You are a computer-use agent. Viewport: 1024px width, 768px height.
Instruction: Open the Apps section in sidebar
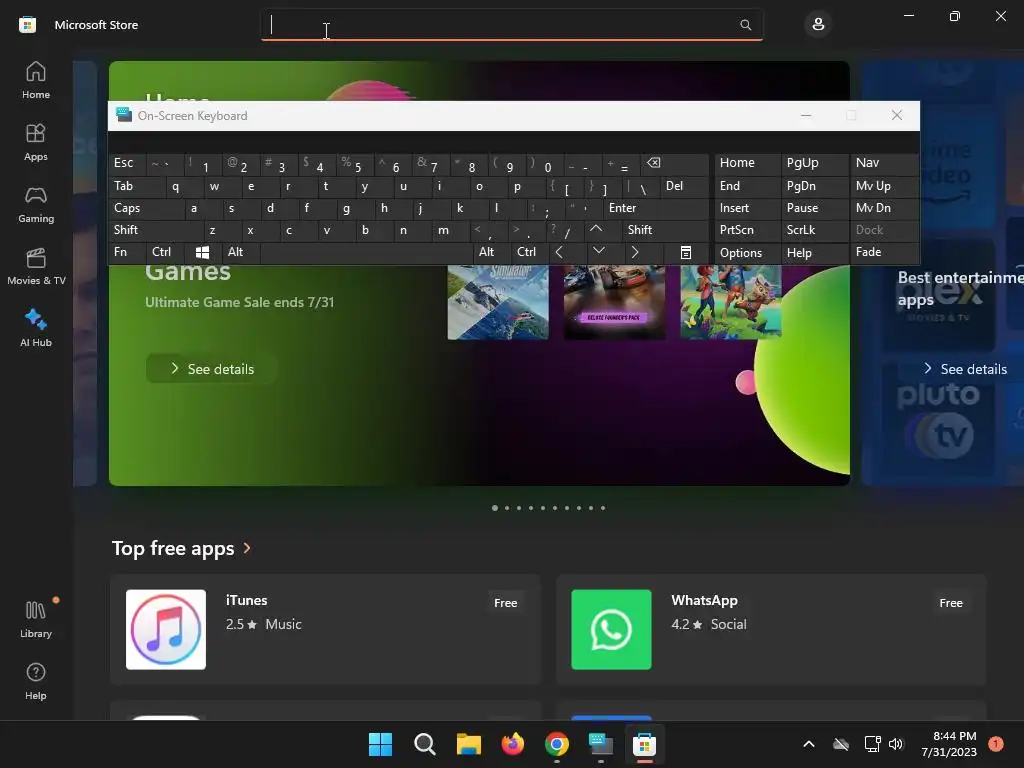click(x=36, y=142)
